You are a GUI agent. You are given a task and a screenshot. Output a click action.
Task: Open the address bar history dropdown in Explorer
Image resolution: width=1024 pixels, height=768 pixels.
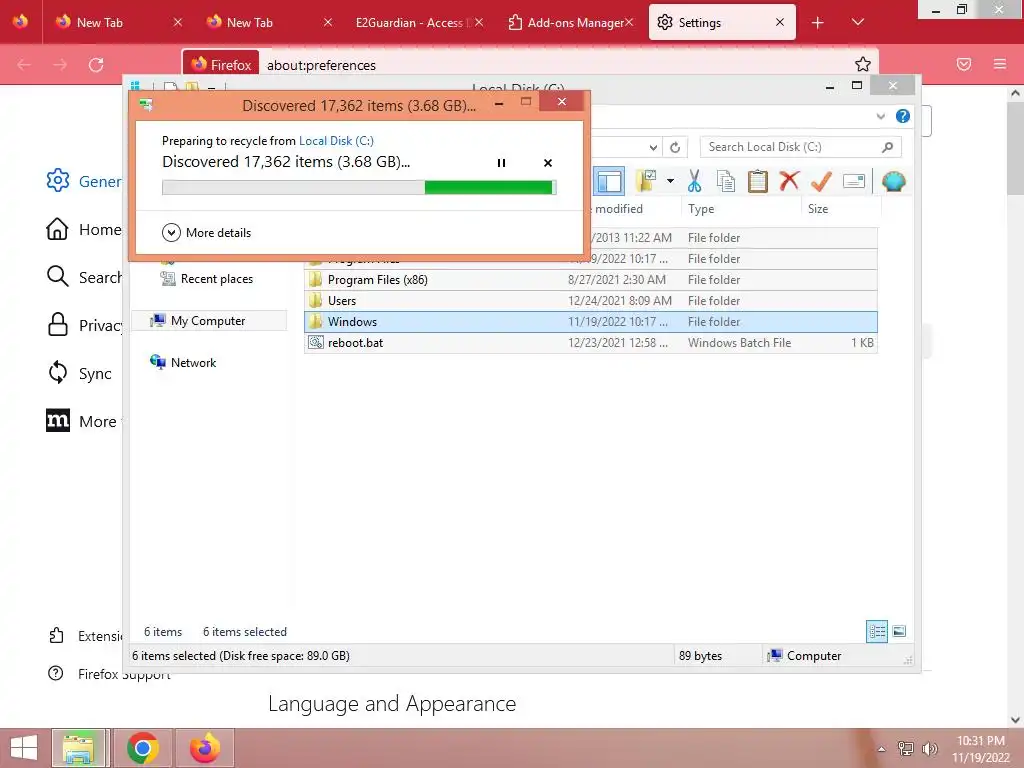(x=653, y=148)
